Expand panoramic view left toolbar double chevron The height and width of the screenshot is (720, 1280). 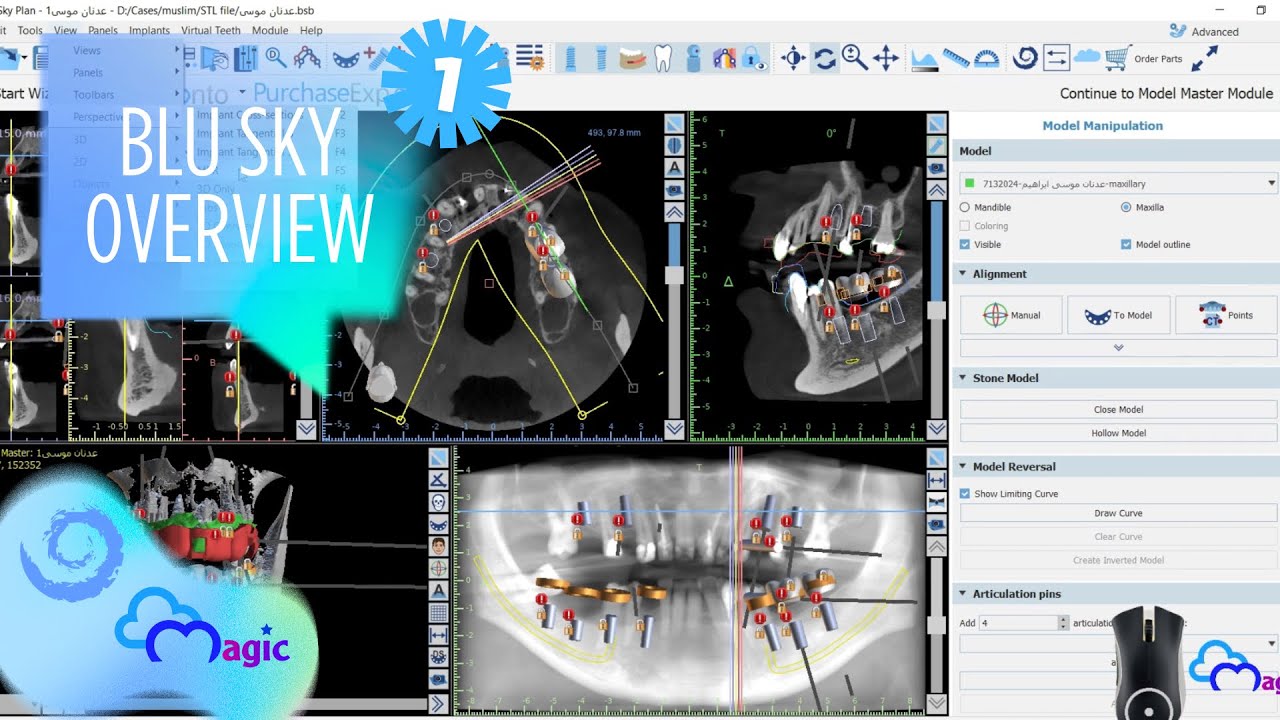pyautogui.click(x=438, y=704)
